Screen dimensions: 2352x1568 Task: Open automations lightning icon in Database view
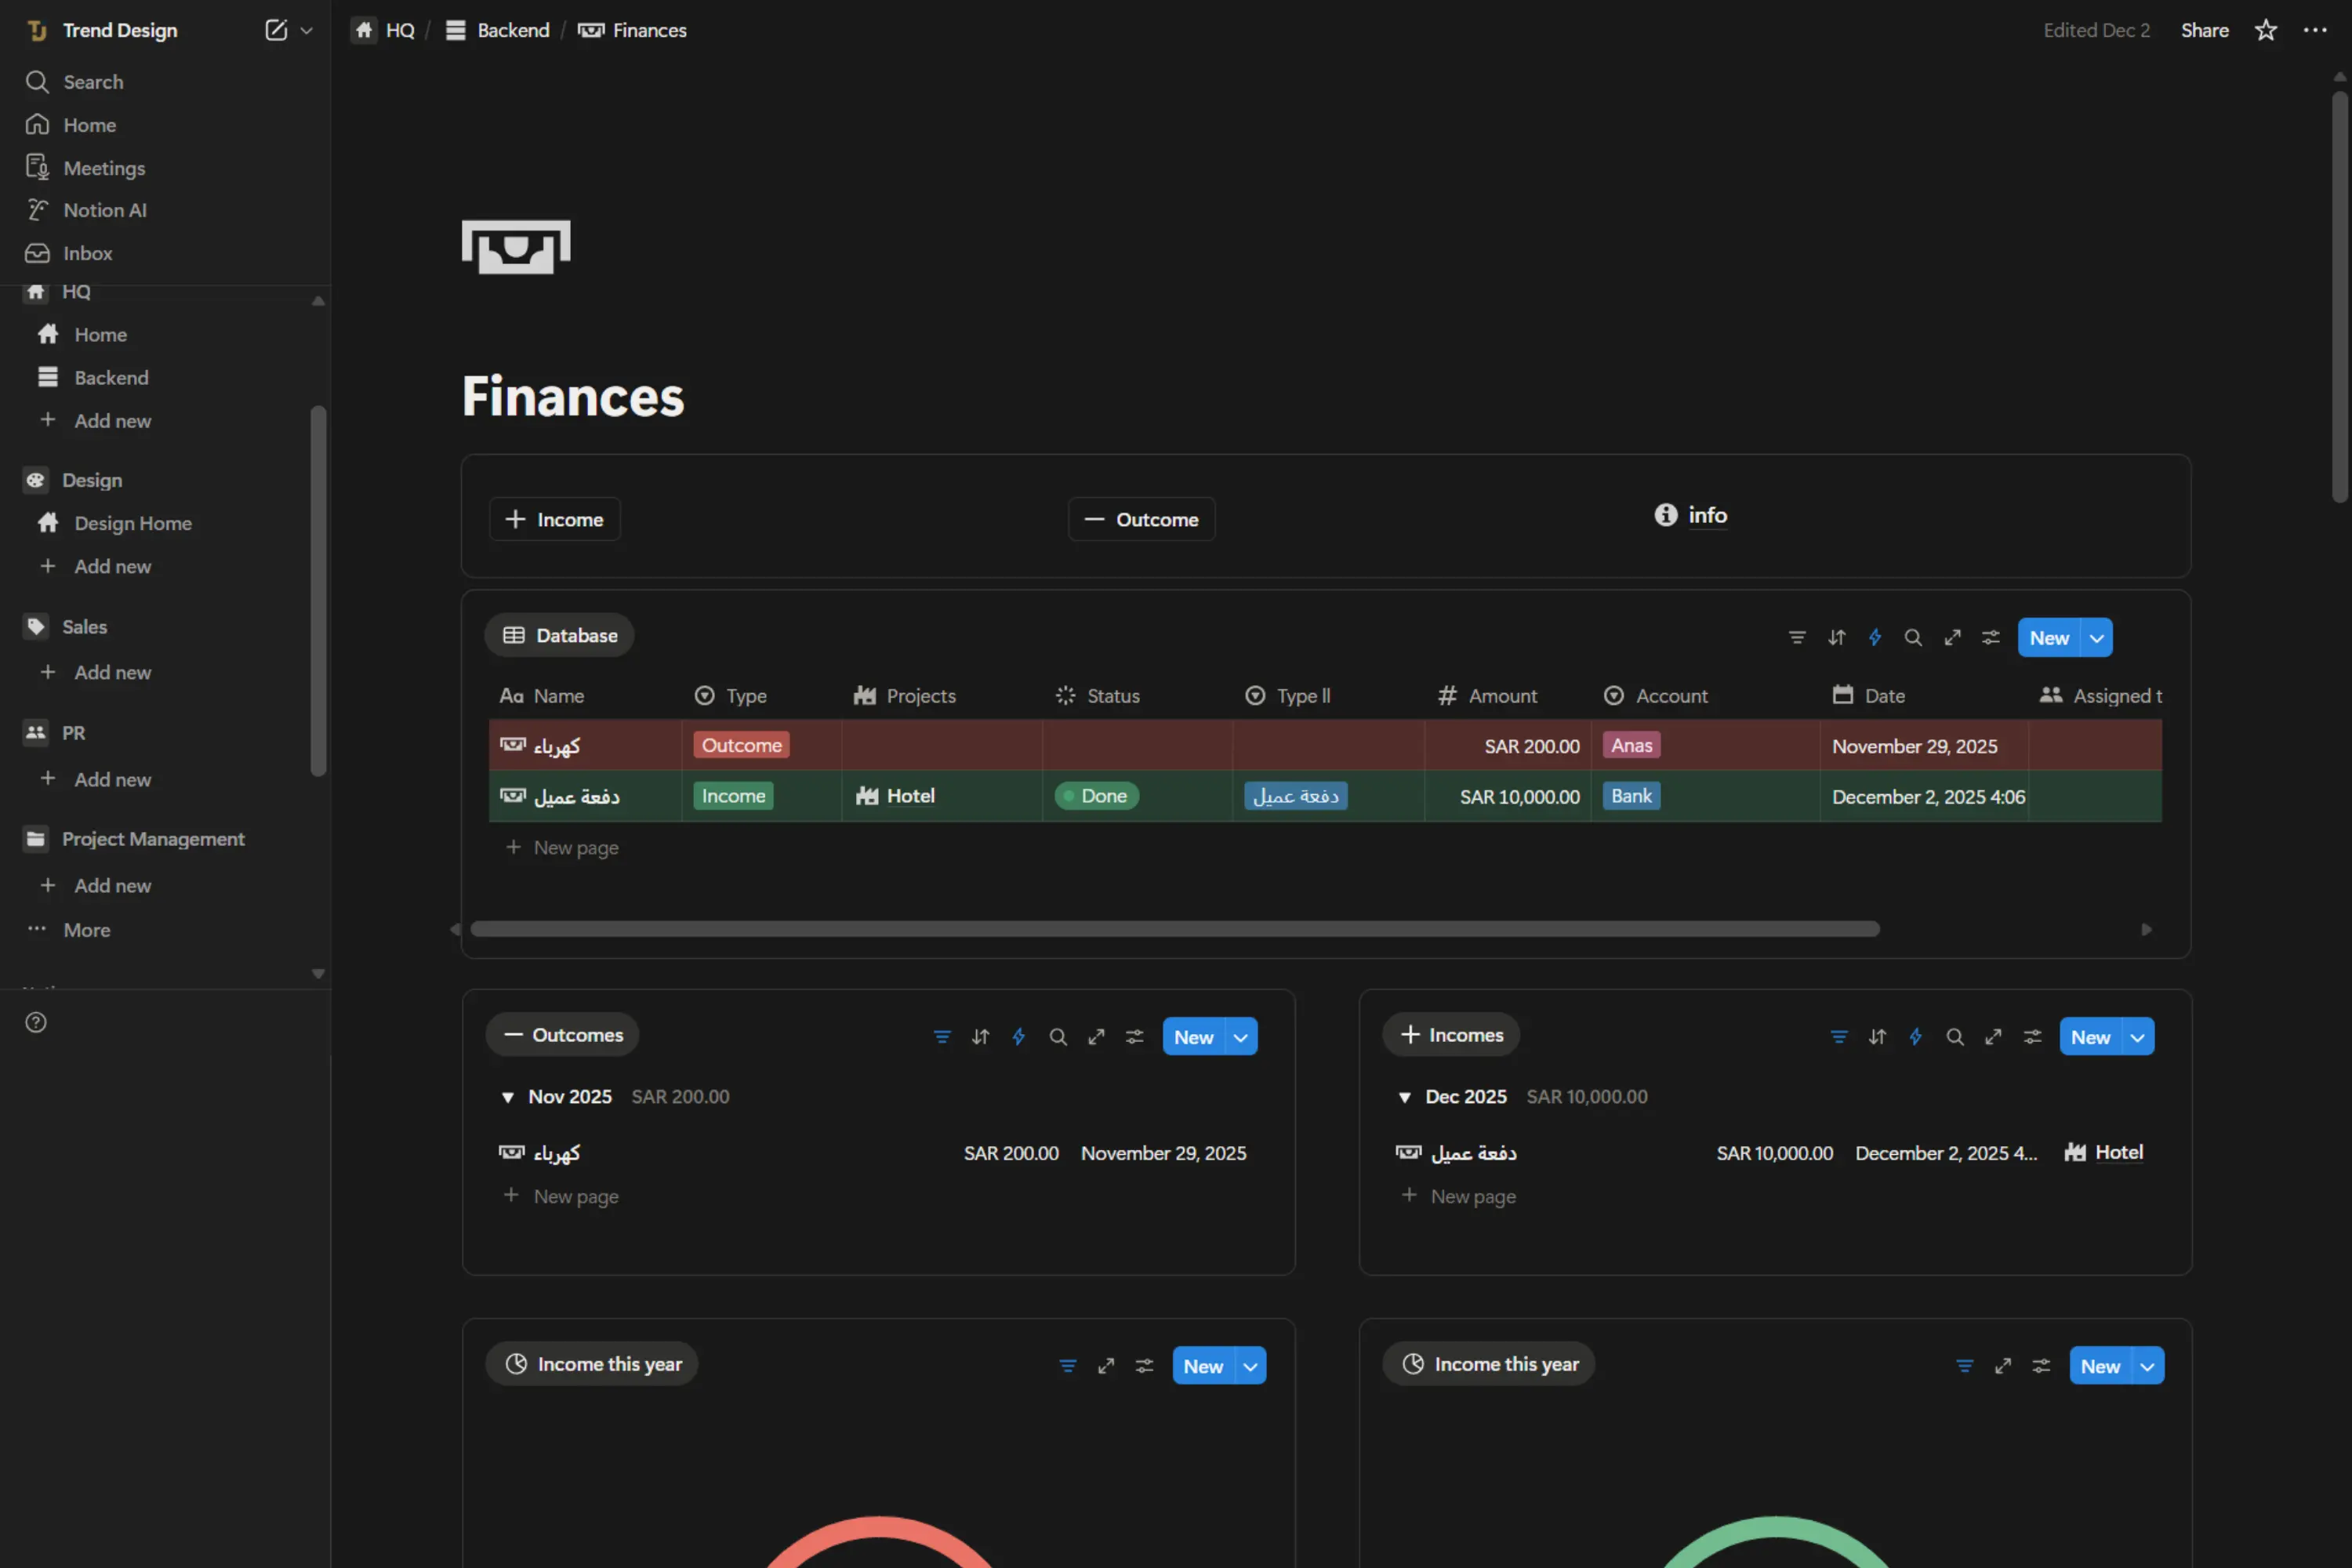pos(1875,637)
